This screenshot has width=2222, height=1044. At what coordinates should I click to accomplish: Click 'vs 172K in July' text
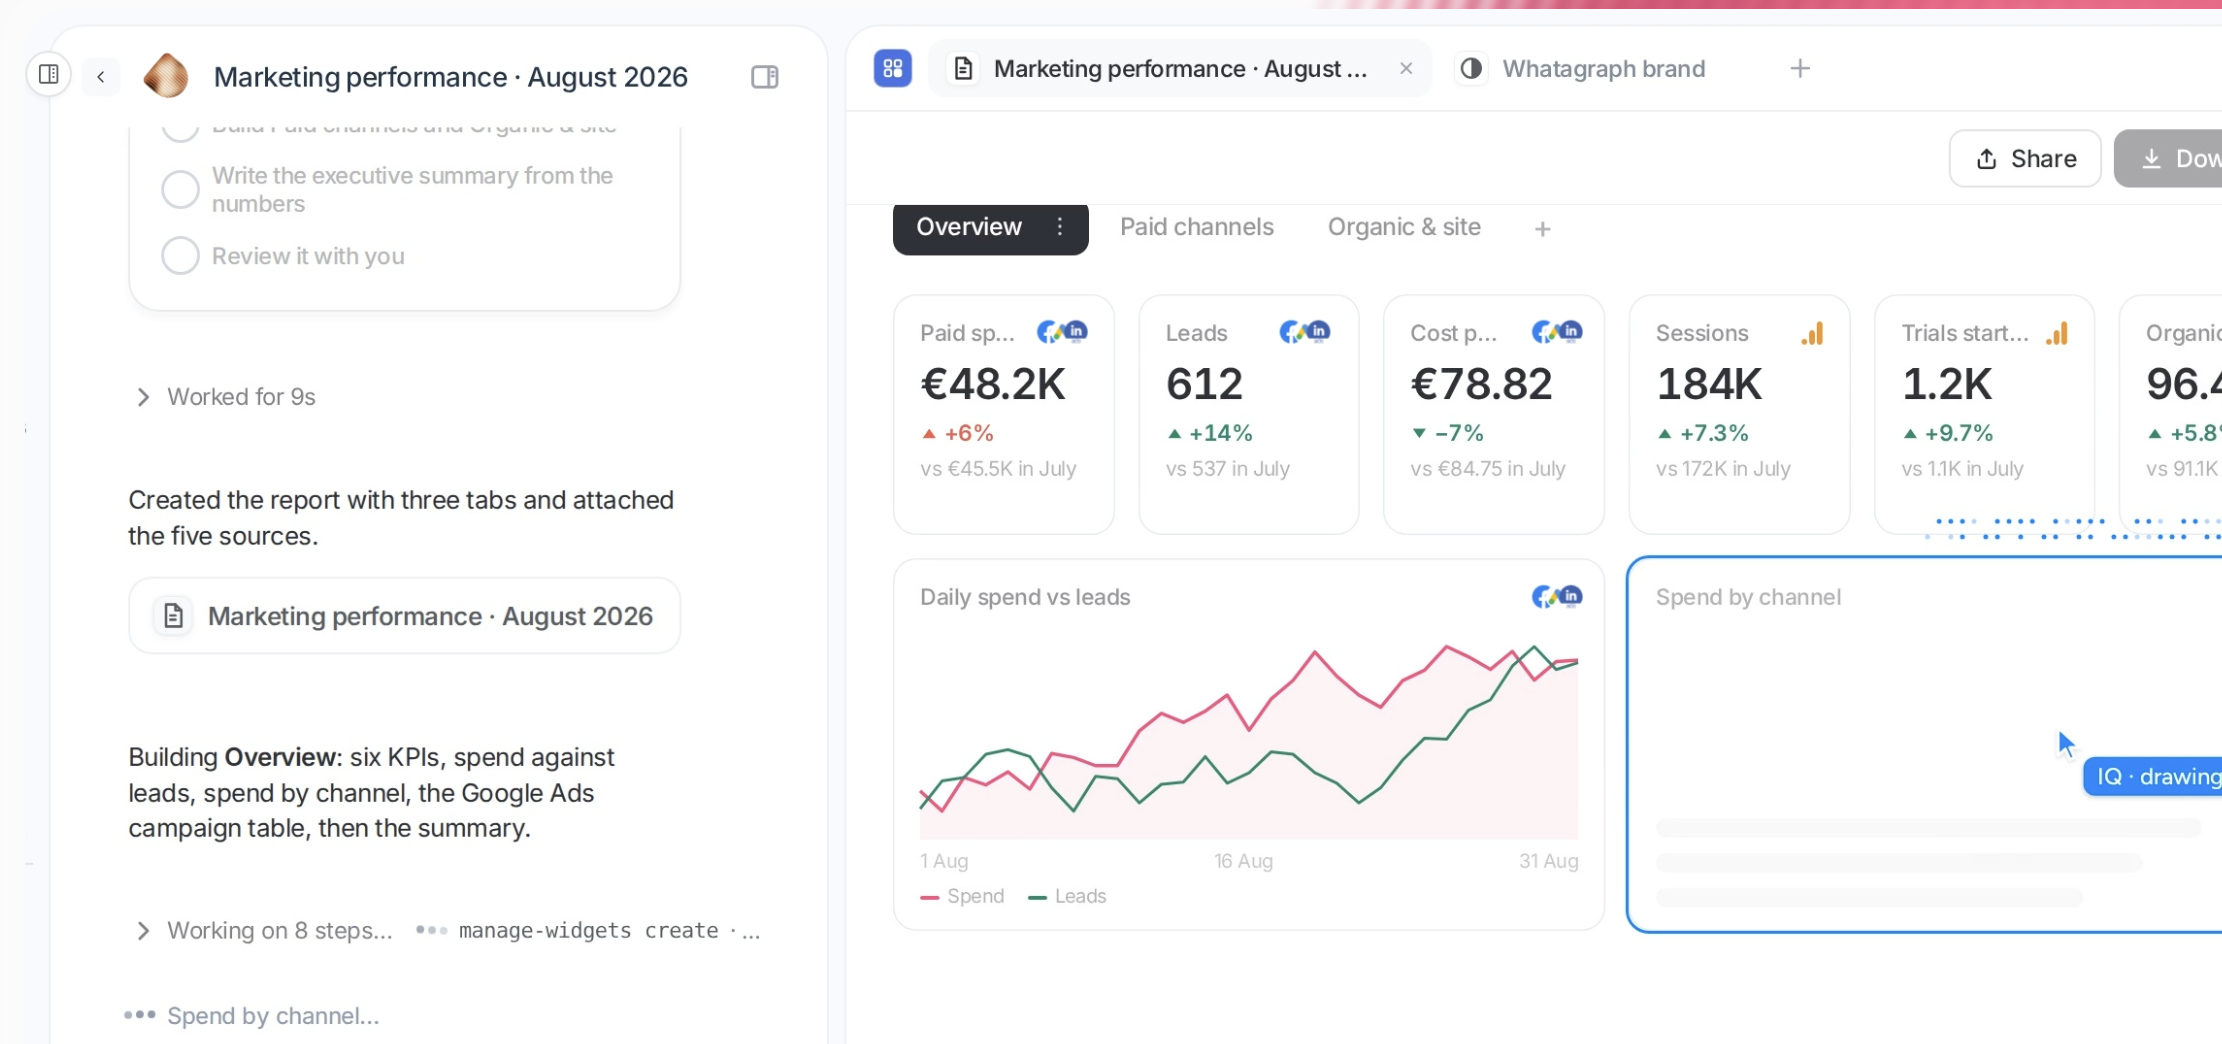1723,469
